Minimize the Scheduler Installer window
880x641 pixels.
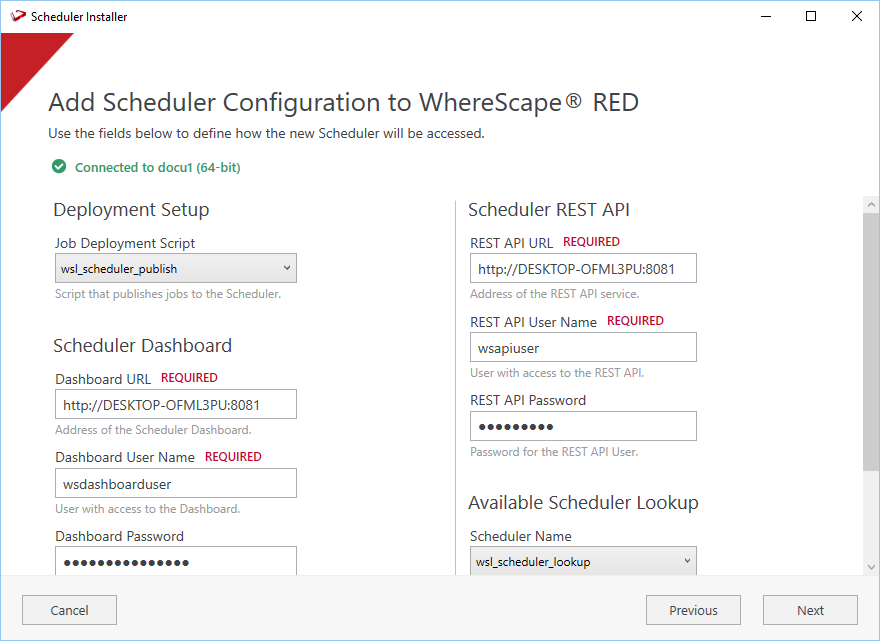coord(765,16)
